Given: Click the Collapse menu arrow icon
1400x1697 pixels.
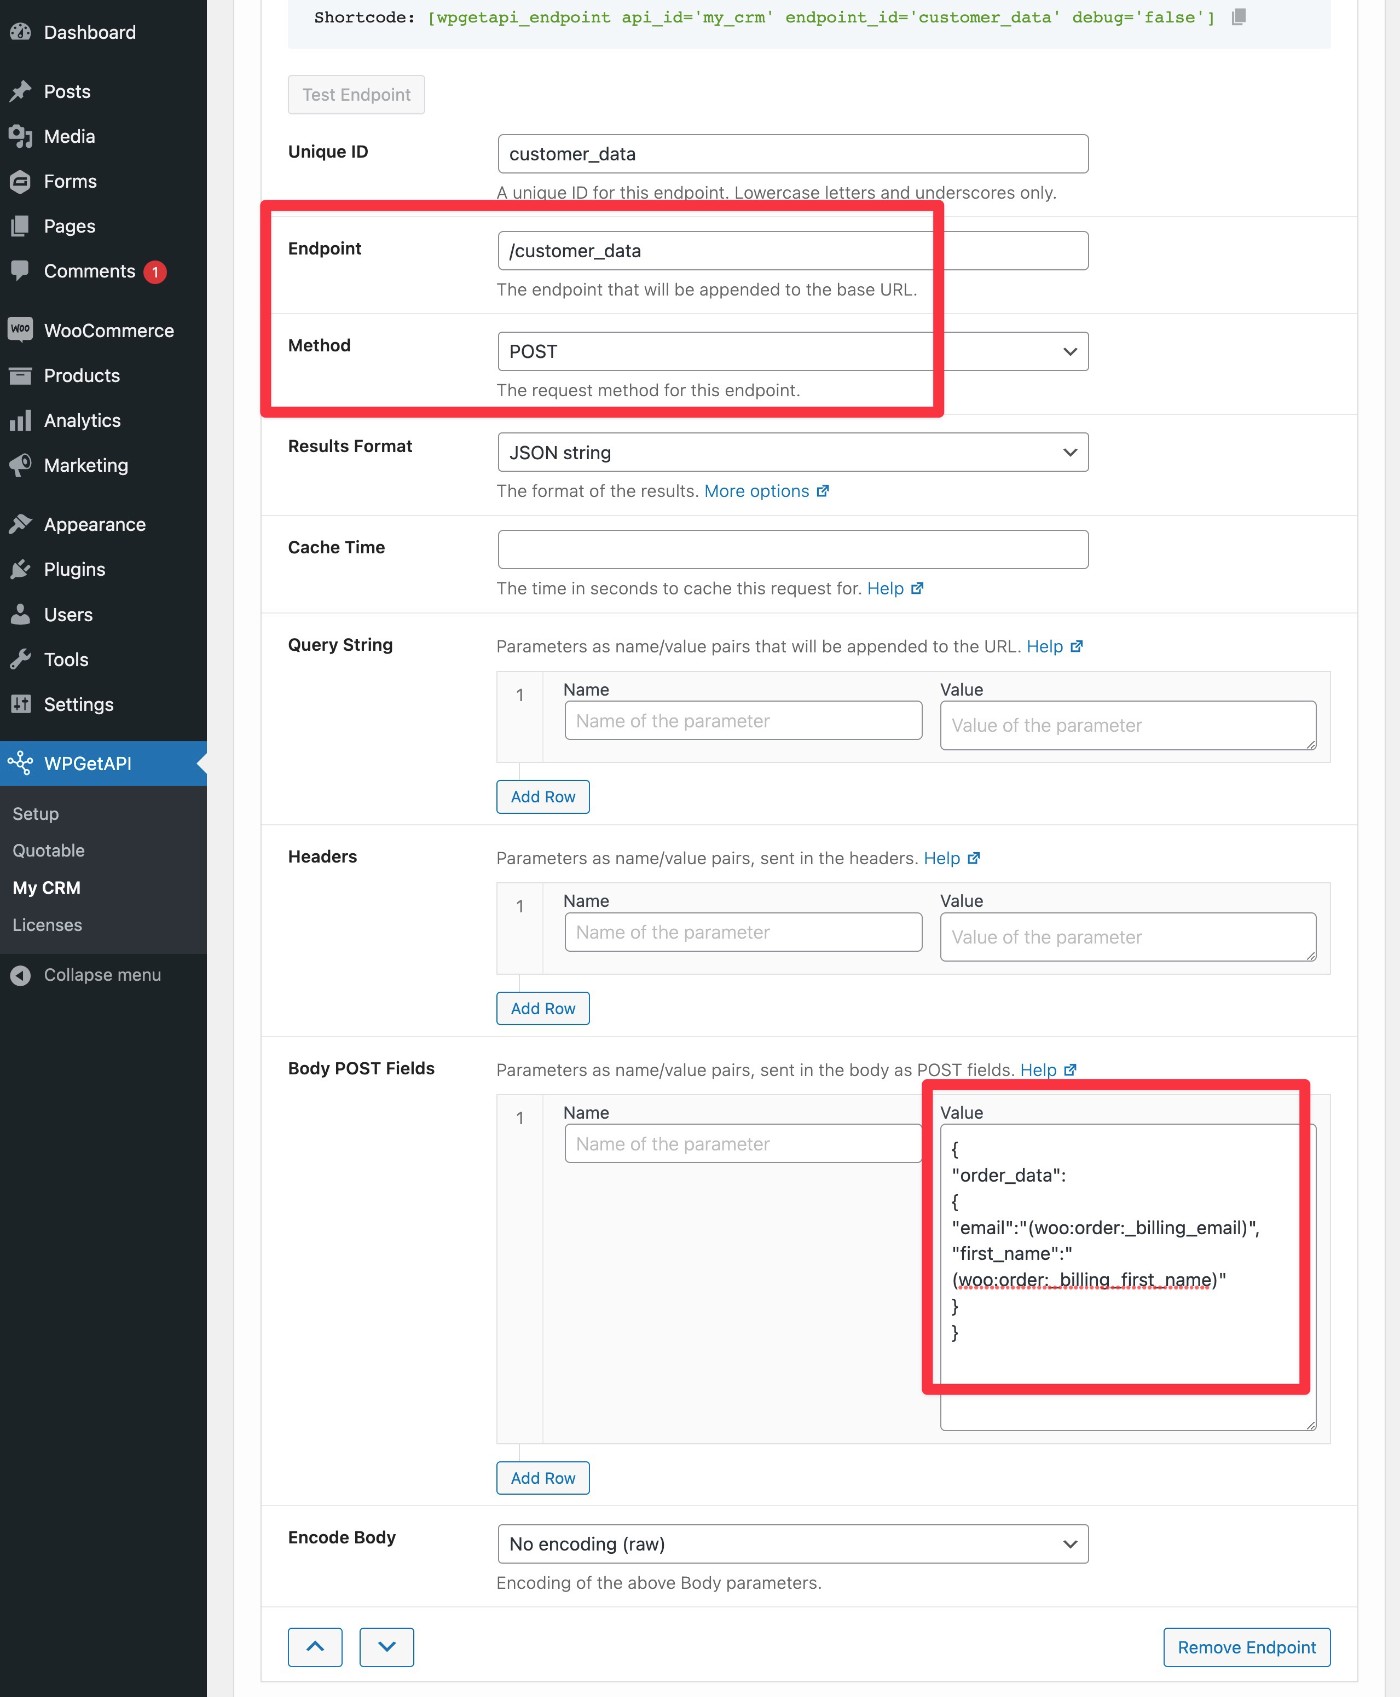Looking at the screenshot, I should pos(20,975).
